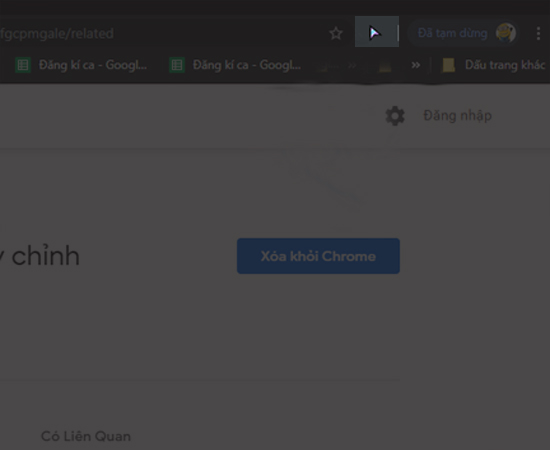Switch to Có Liên Quan tab
The height and width of the screenshot is (450, 550).
[x=86, y=436]
